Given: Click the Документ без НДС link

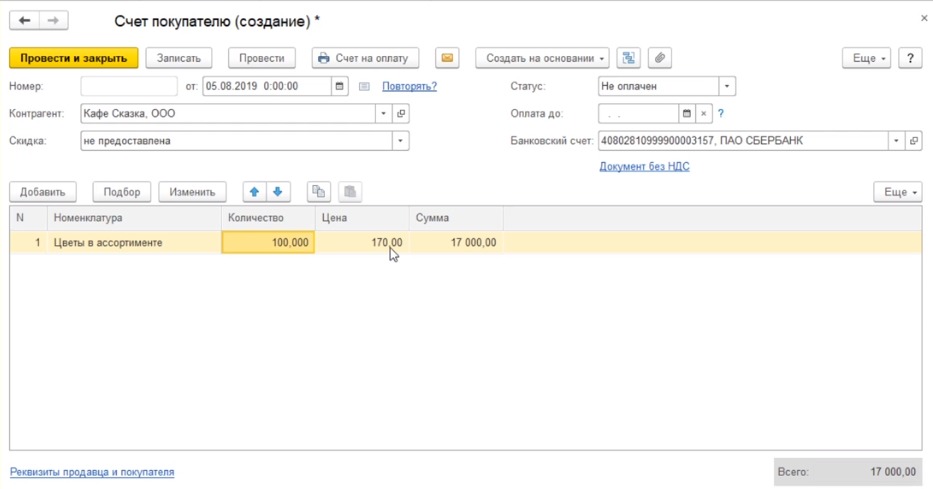Looking at the screenshot, I should click(644, 166).
